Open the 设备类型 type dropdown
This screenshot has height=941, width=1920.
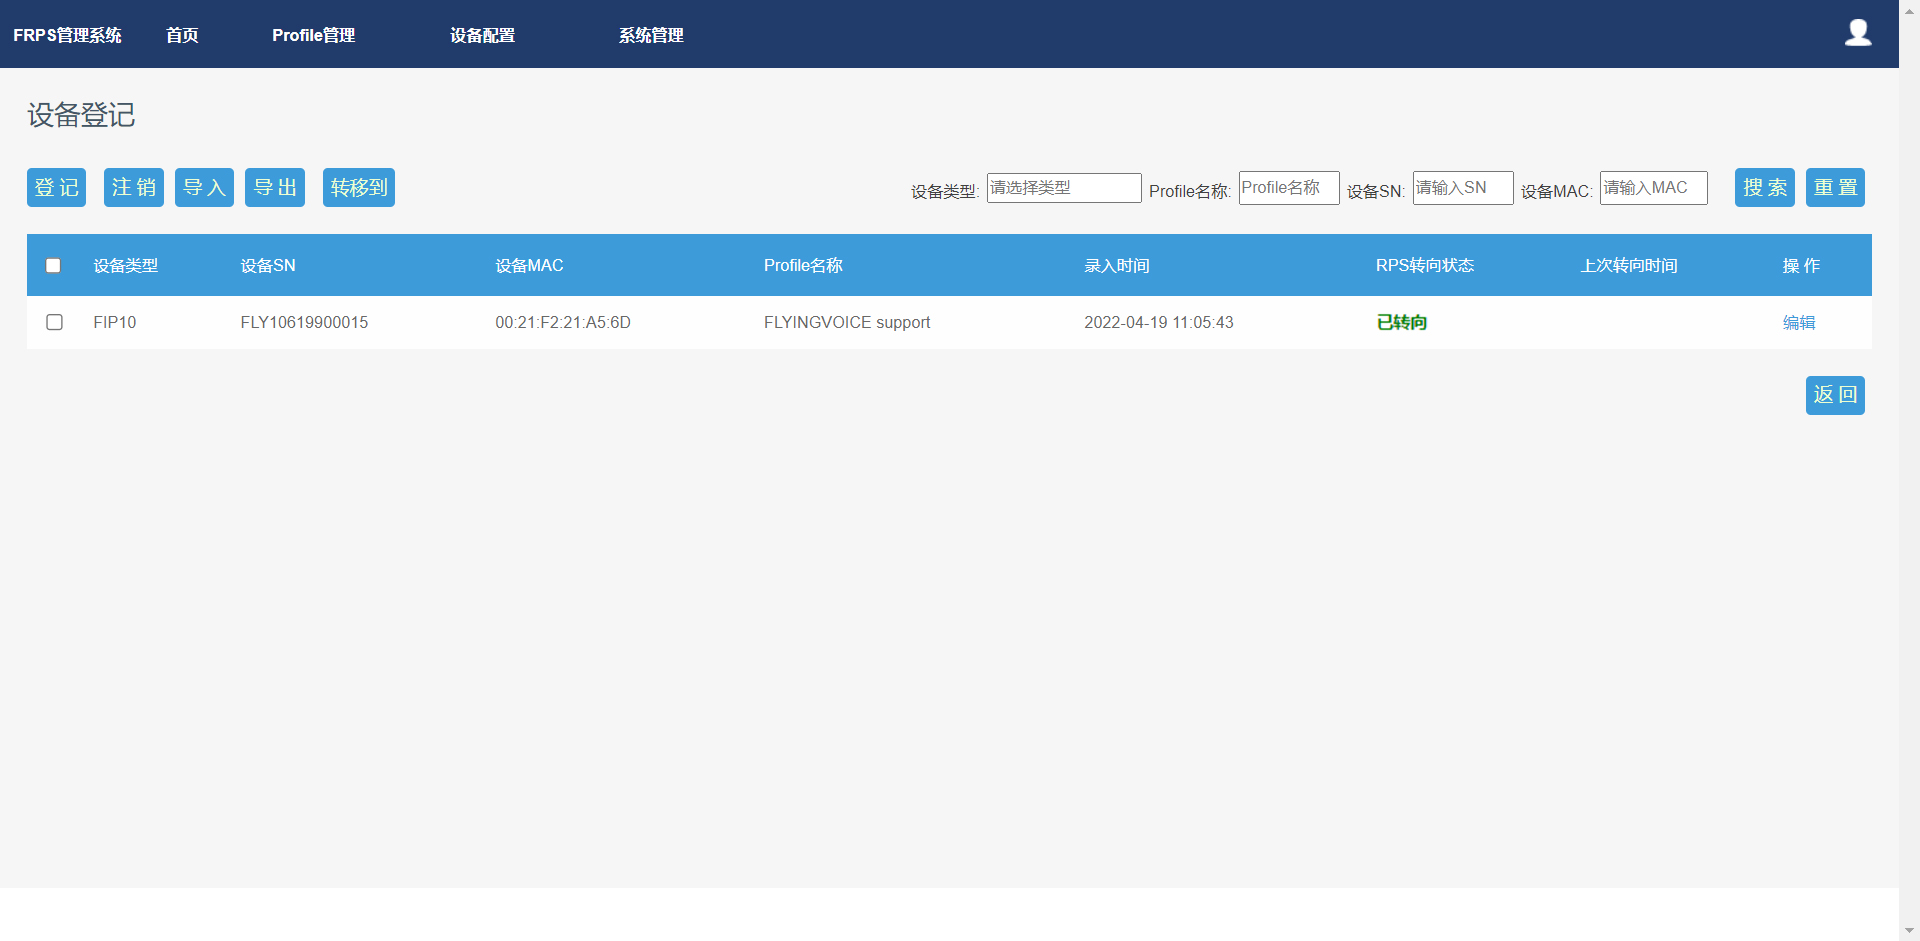[1063, 188]
